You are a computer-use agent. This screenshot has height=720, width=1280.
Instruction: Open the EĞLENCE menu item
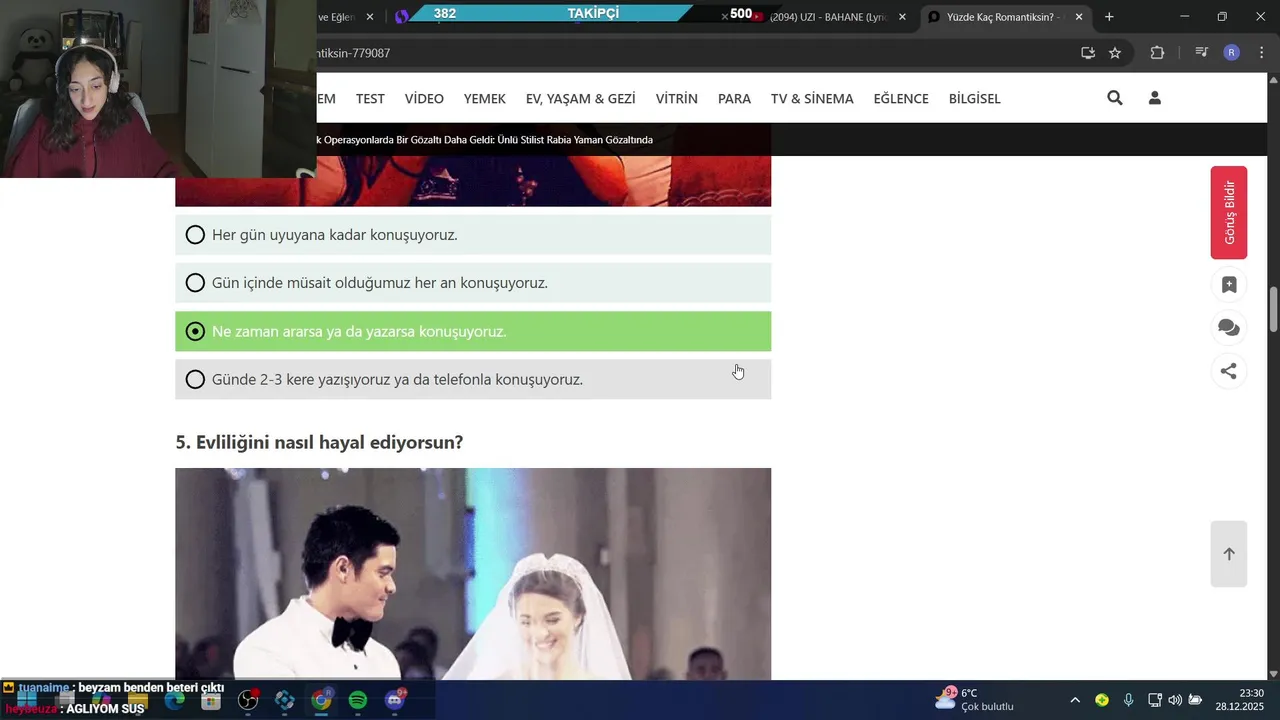click(901, 98)
